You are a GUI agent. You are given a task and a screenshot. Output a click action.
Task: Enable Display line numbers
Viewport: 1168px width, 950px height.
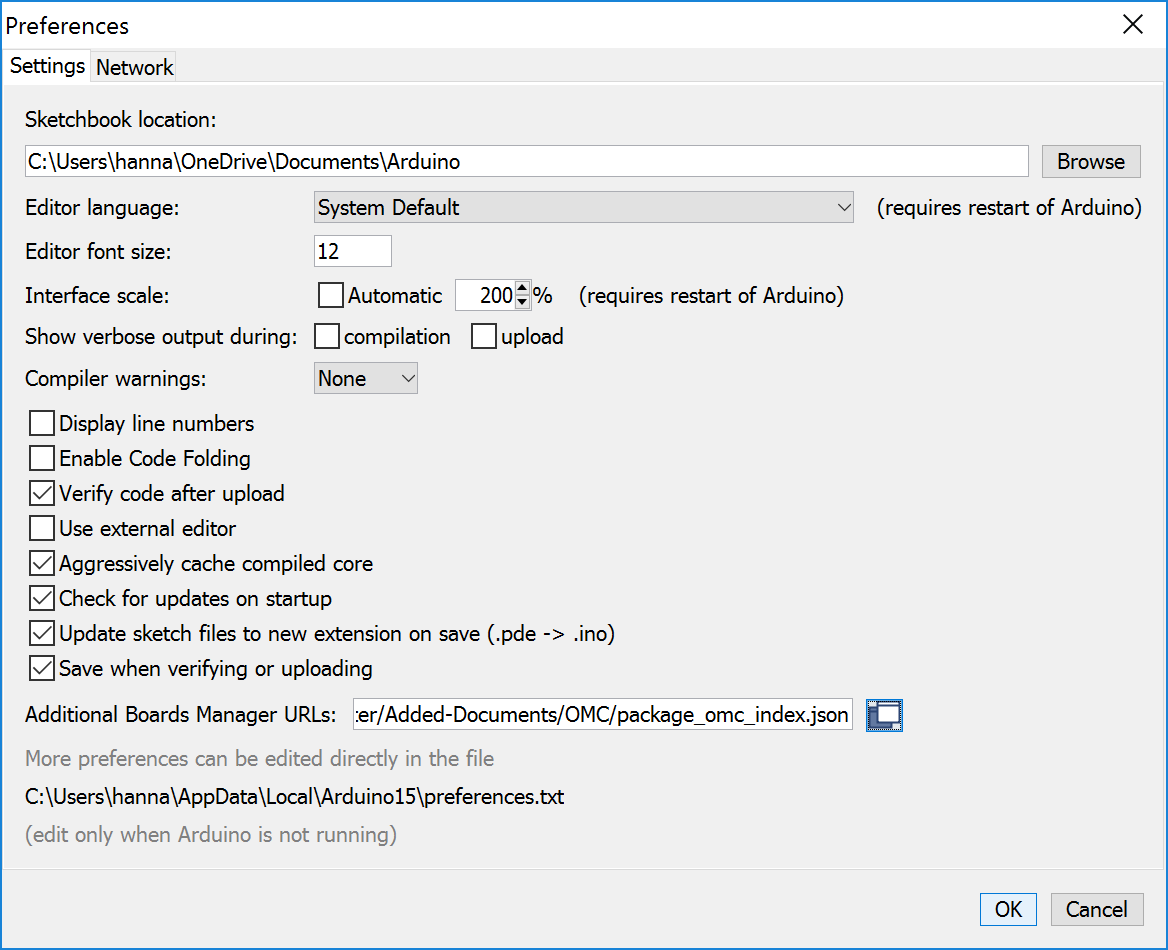[41, 423]
